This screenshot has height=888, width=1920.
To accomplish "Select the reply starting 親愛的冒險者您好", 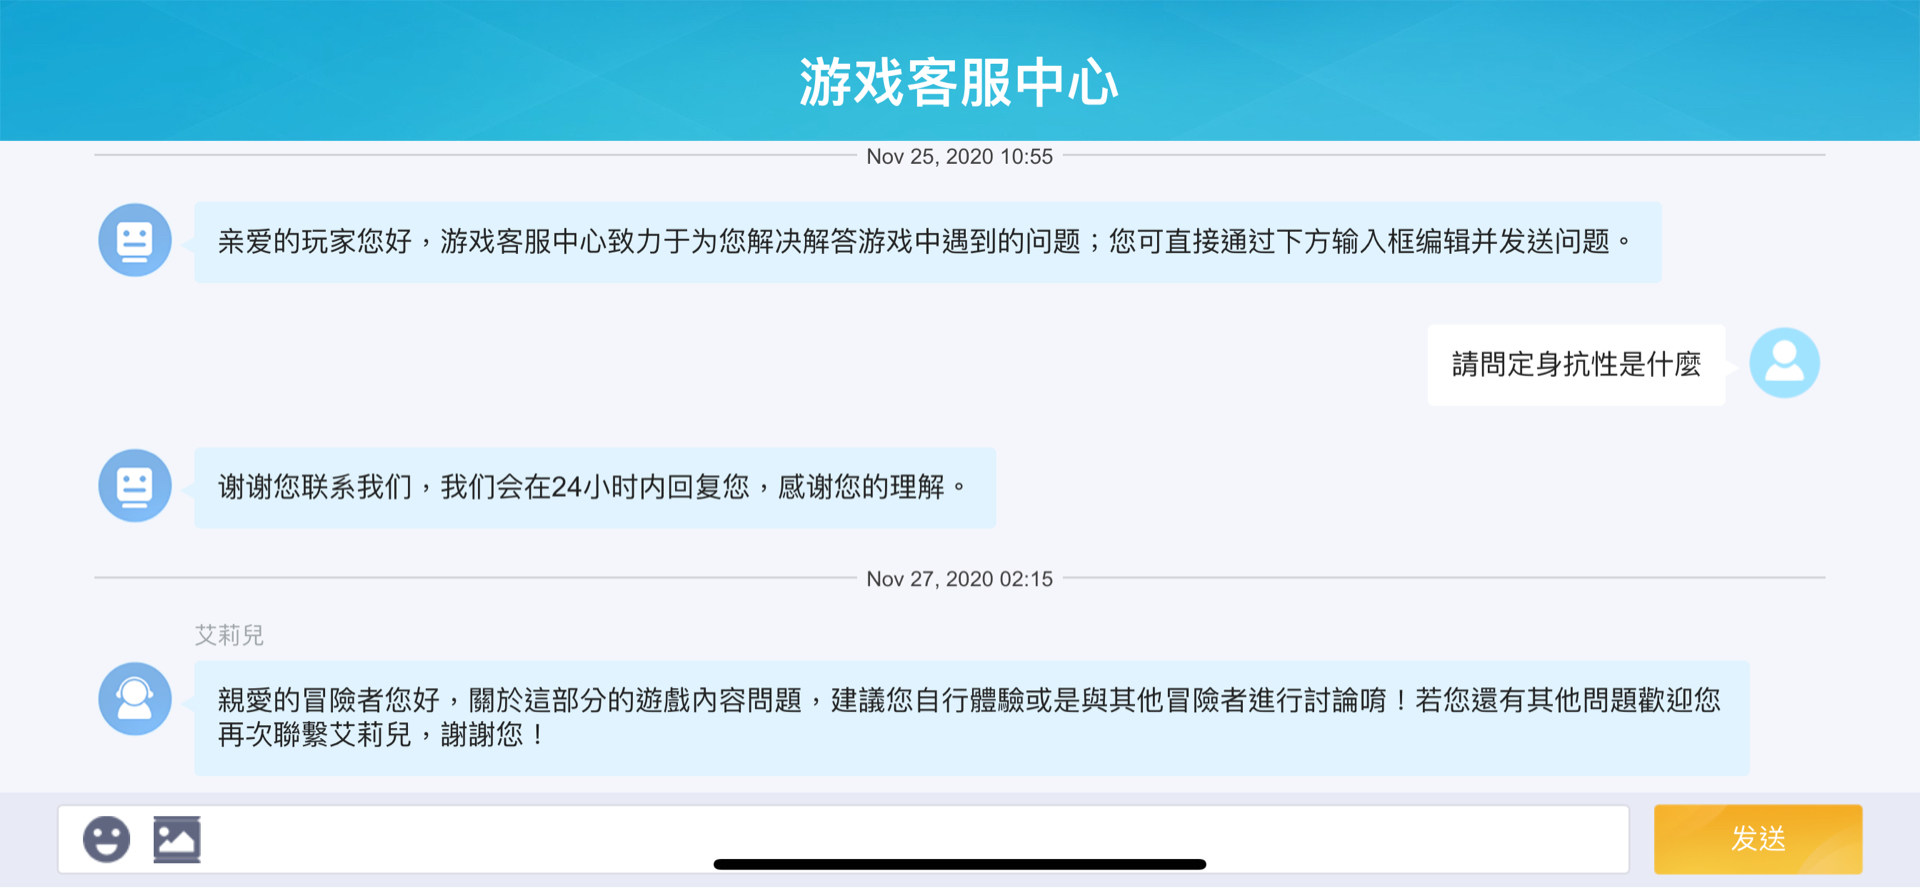I will coord(972,718).
